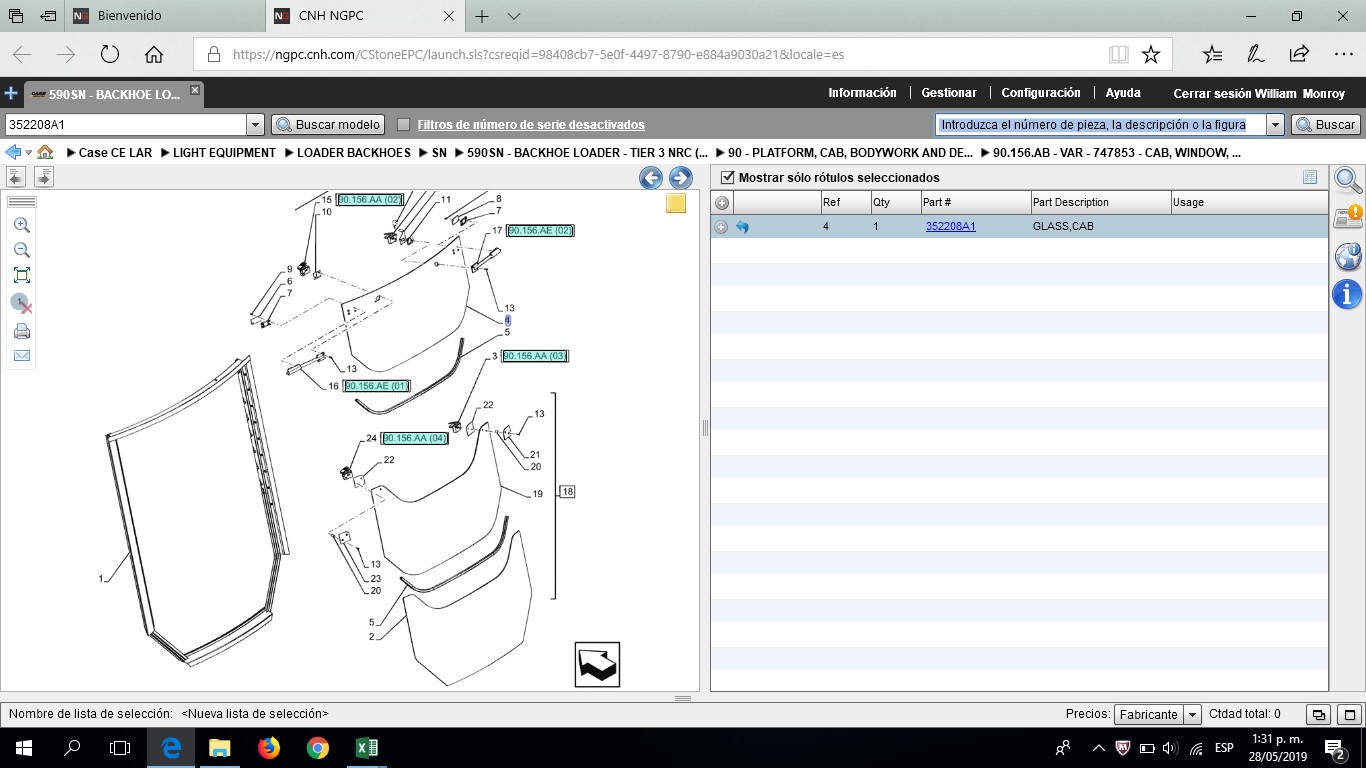1366x768 pixels.
Task: Switch to the Bienvenido browser tab
Action: 165,16
